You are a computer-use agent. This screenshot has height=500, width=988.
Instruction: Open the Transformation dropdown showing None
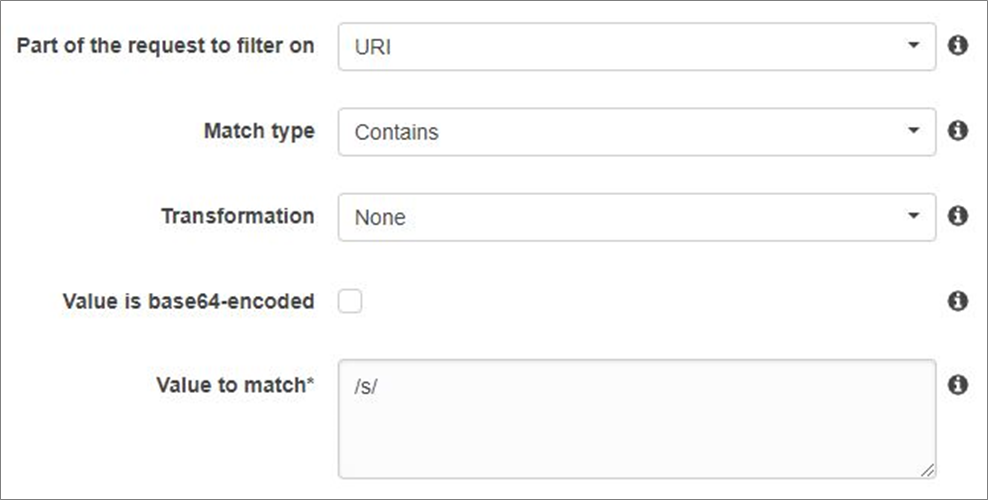coord(636,217)
